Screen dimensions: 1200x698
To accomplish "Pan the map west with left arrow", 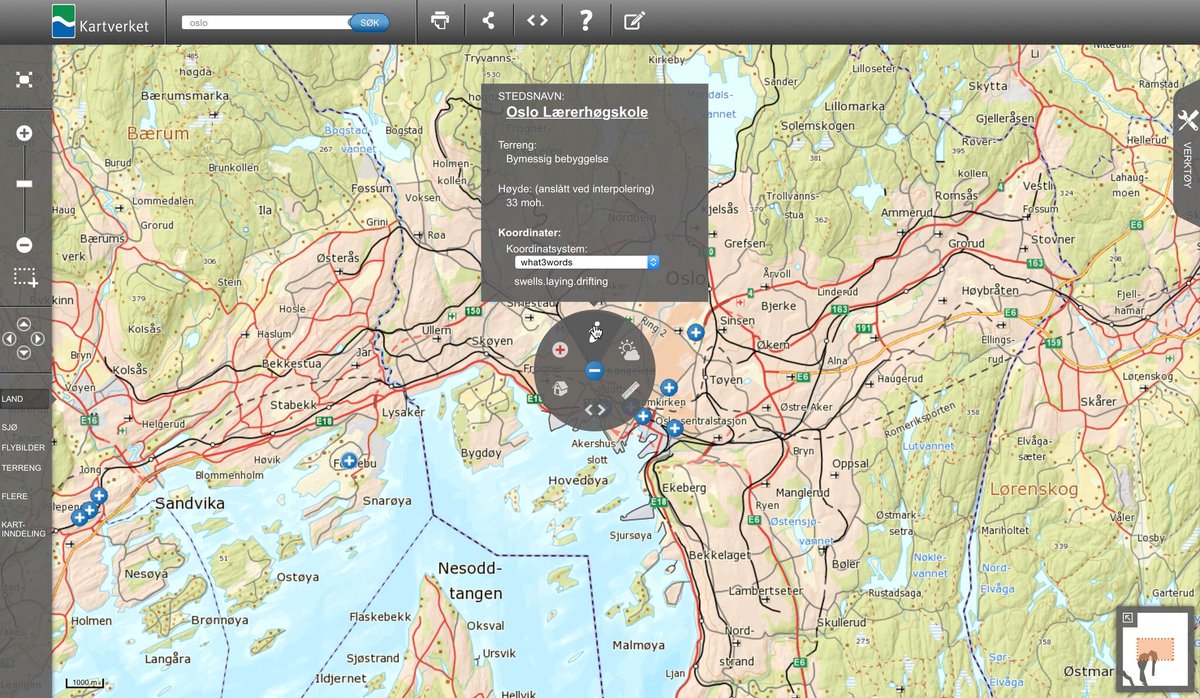I will 9,339.
